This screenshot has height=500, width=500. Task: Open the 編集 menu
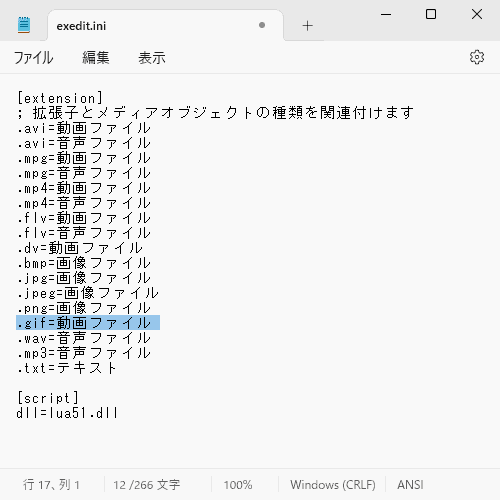(x=96, y=58)
